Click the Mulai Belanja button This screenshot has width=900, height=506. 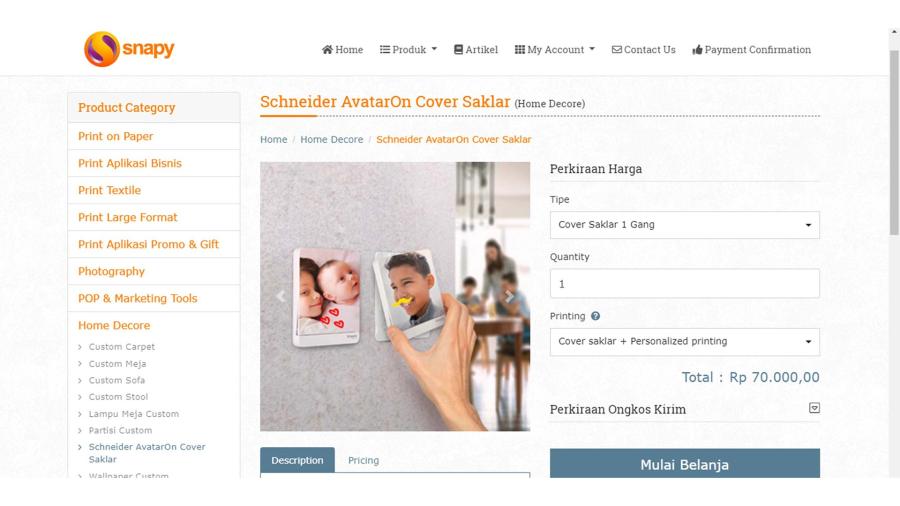coord(684,464)
